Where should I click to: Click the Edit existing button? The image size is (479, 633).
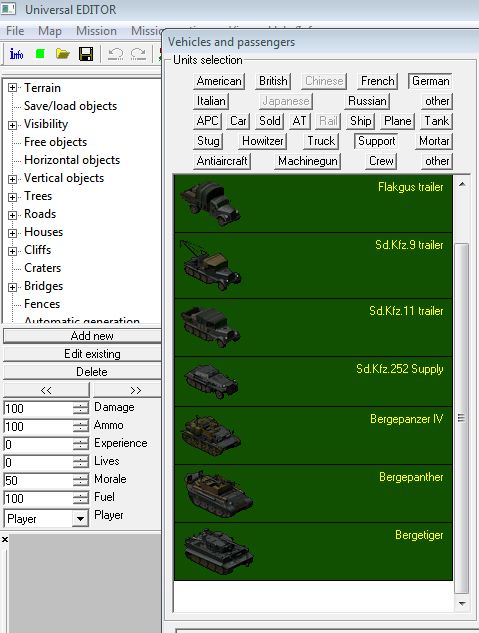(82, 354)
